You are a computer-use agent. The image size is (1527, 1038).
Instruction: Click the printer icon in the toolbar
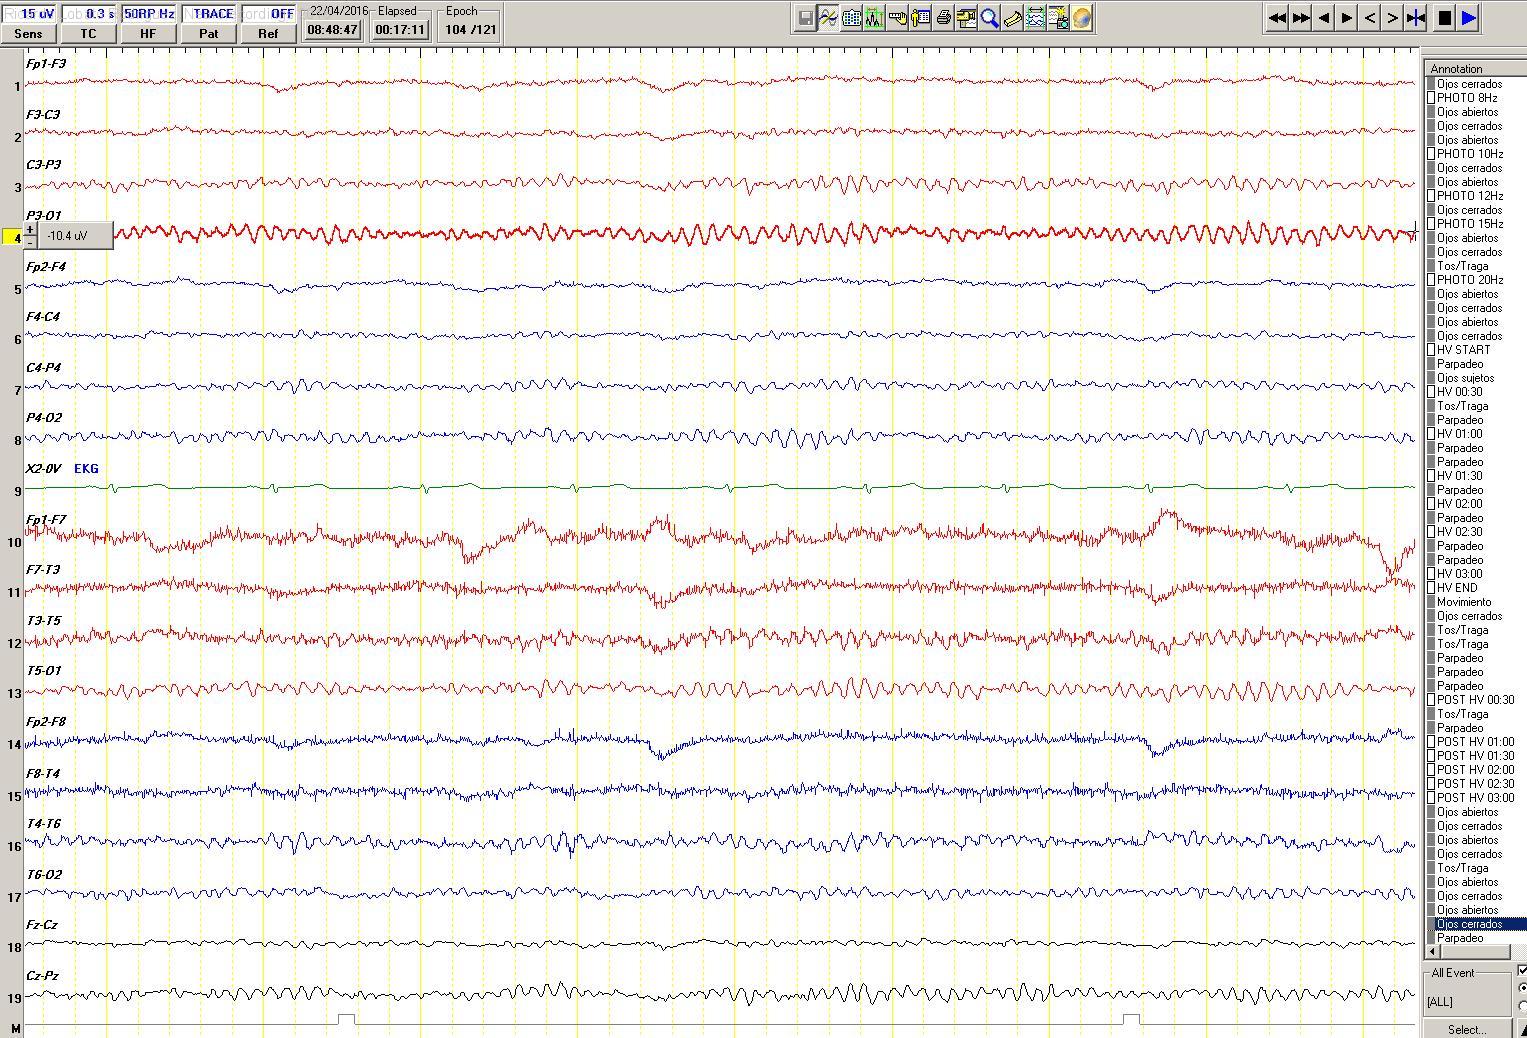[943, 18]
